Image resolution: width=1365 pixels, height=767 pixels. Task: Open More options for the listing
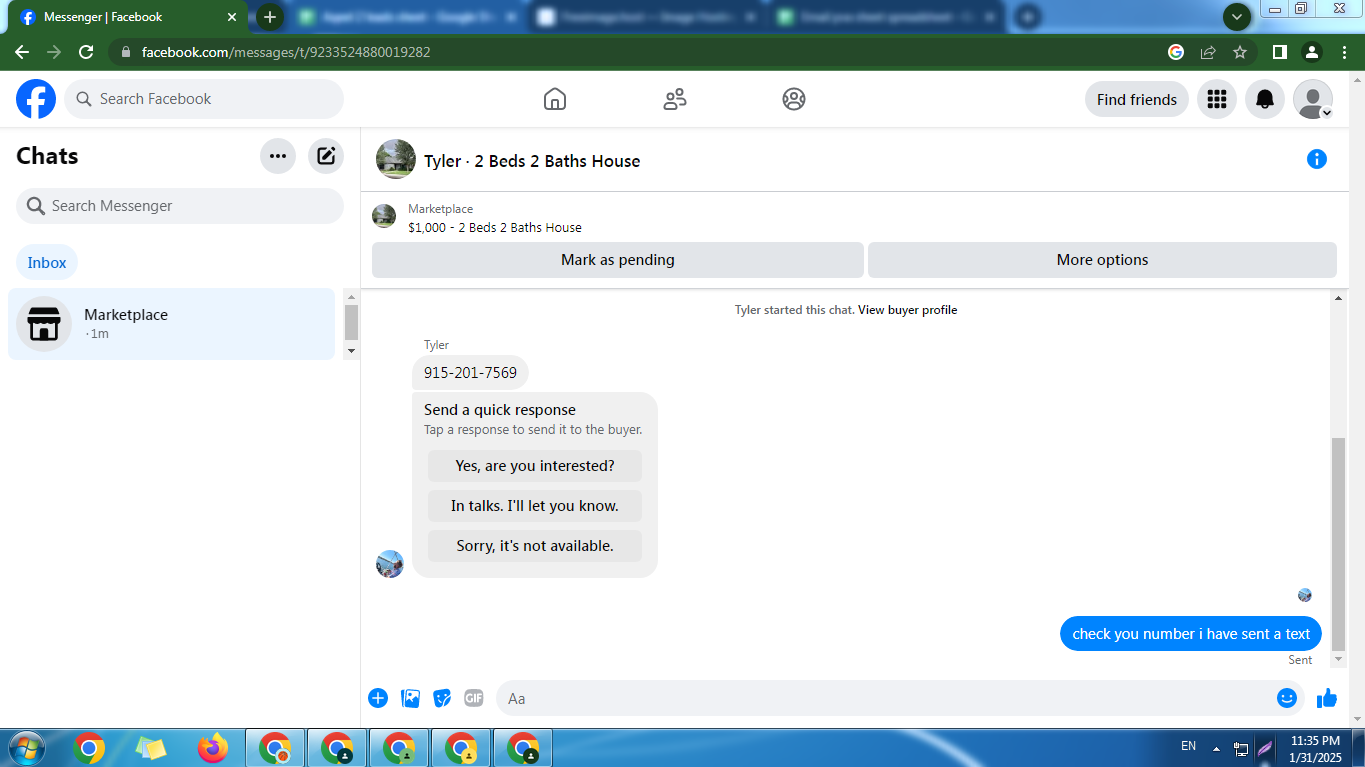[1102, 260]
